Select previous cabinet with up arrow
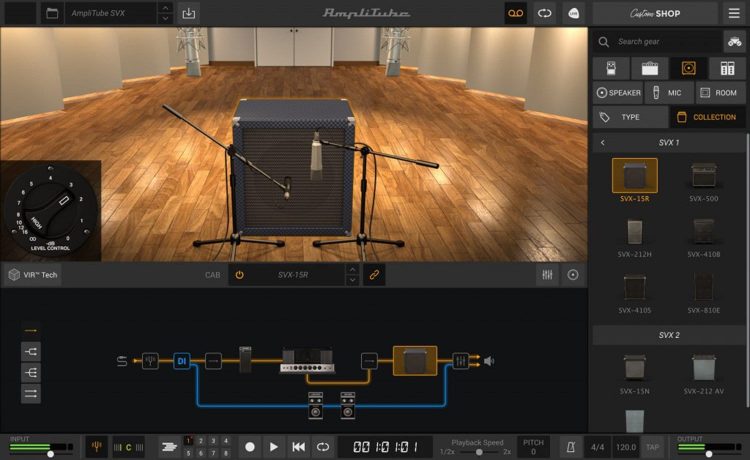This screenshot has height=460, width=750. (x=352, y=270)
